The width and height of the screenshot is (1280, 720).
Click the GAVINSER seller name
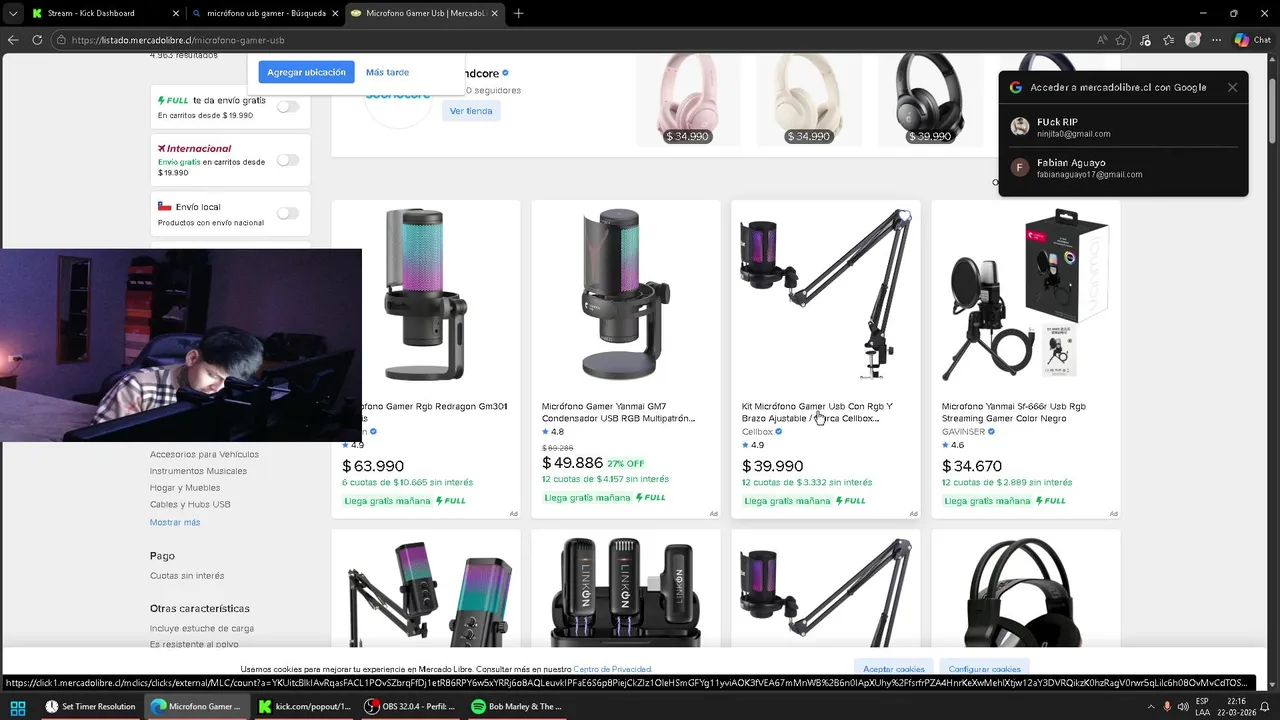click(x=964, y=432)
